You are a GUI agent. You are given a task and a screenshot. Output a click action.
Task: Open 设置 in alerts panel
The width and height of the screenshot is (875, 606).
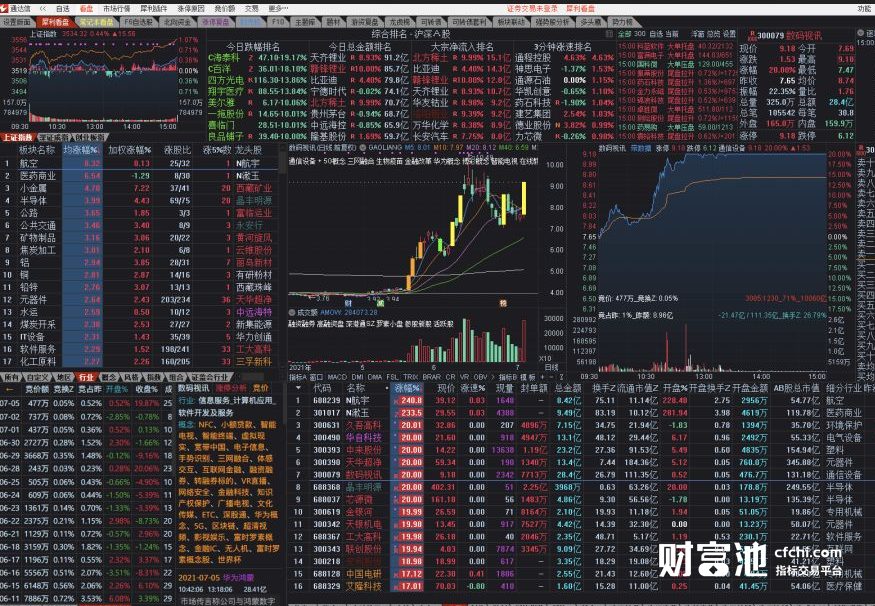[x=729, y=34]
